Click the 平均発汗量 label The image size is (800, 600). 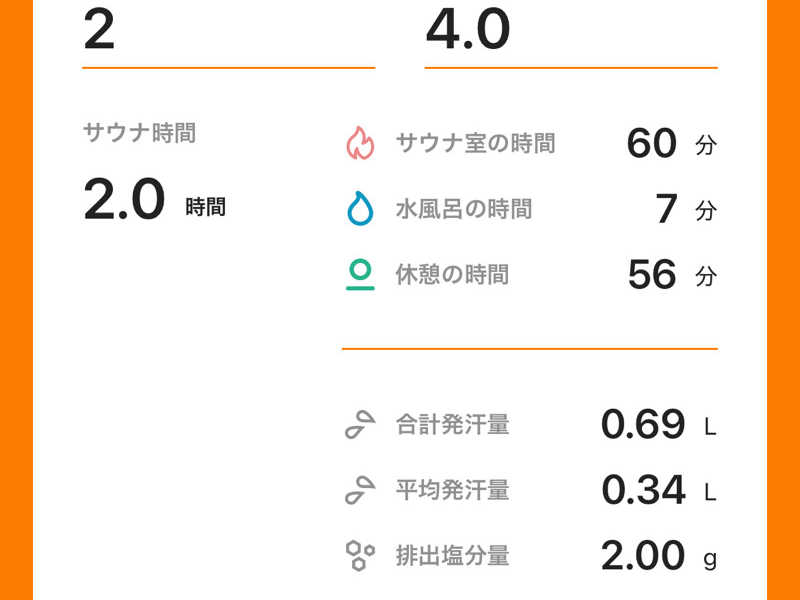[452, 490]
